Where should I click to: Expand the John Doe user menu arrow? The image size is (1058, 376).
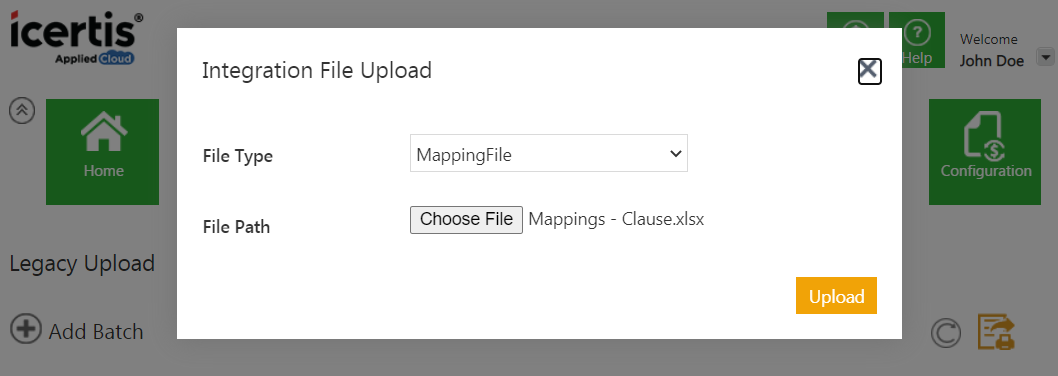click(x=1045, y=57)
